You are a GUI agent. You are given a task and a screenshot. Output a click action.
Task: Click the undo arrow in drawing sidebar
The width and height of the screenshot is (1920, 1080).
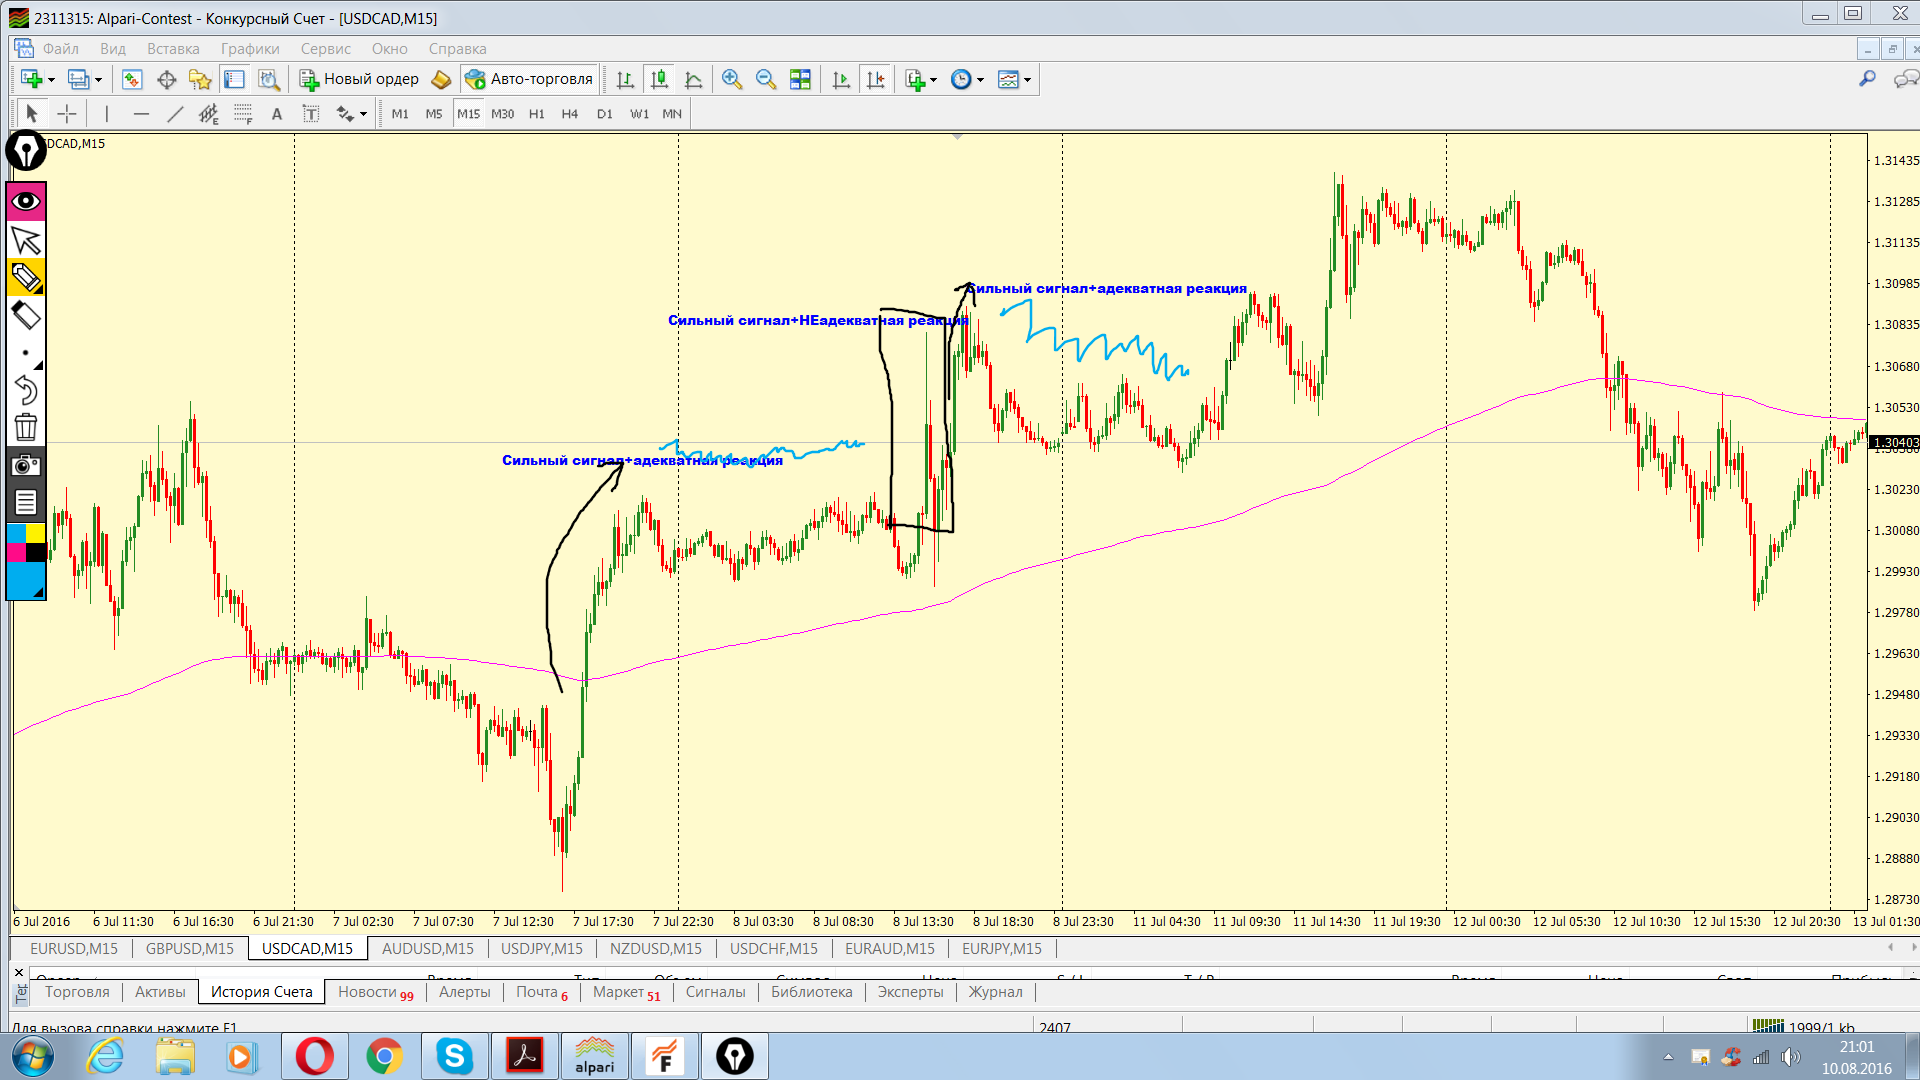(x=26, y=390)
